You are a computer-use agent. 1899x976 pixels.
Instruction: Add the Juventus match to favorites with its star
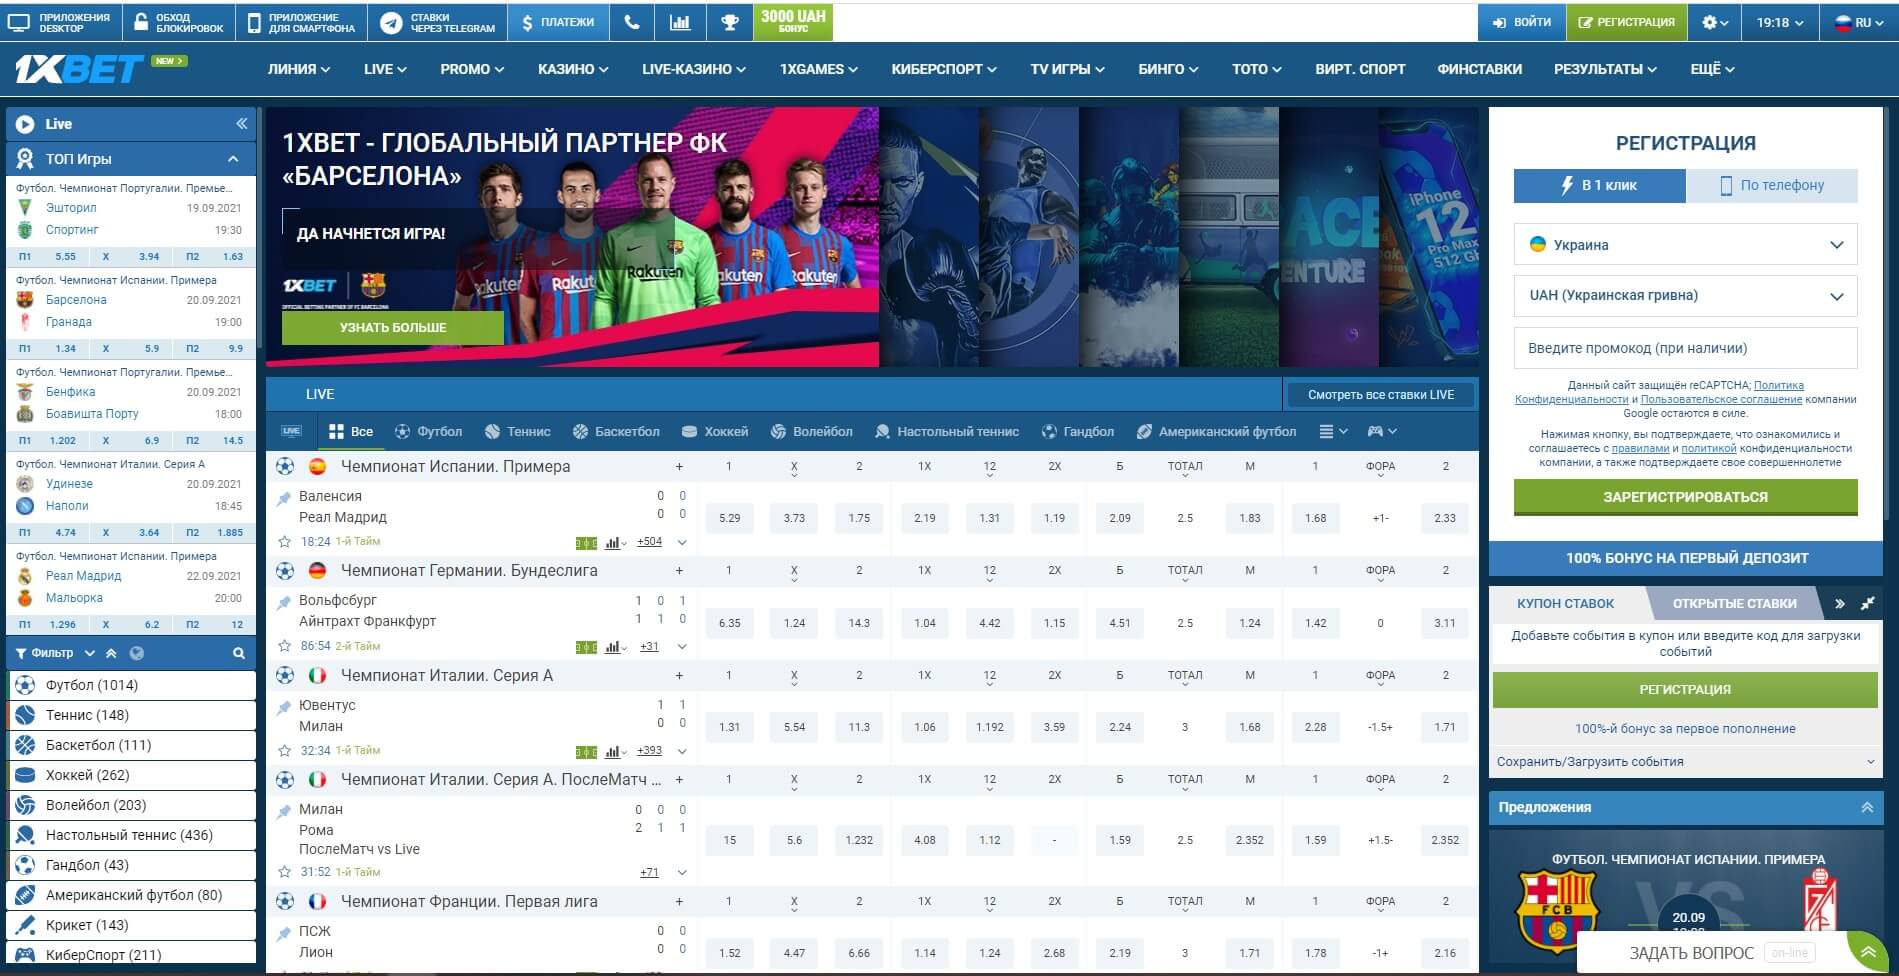pyautogui.click(x=284, y=751)
